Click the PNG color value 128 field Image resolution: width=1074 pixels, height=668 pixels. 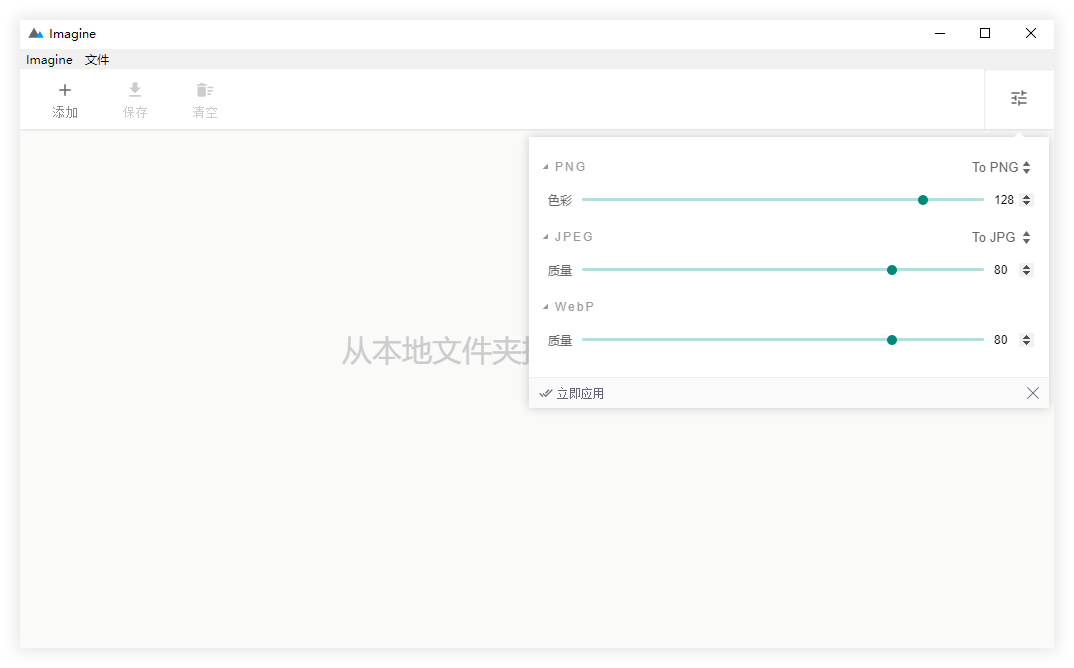coord(1004,200)
